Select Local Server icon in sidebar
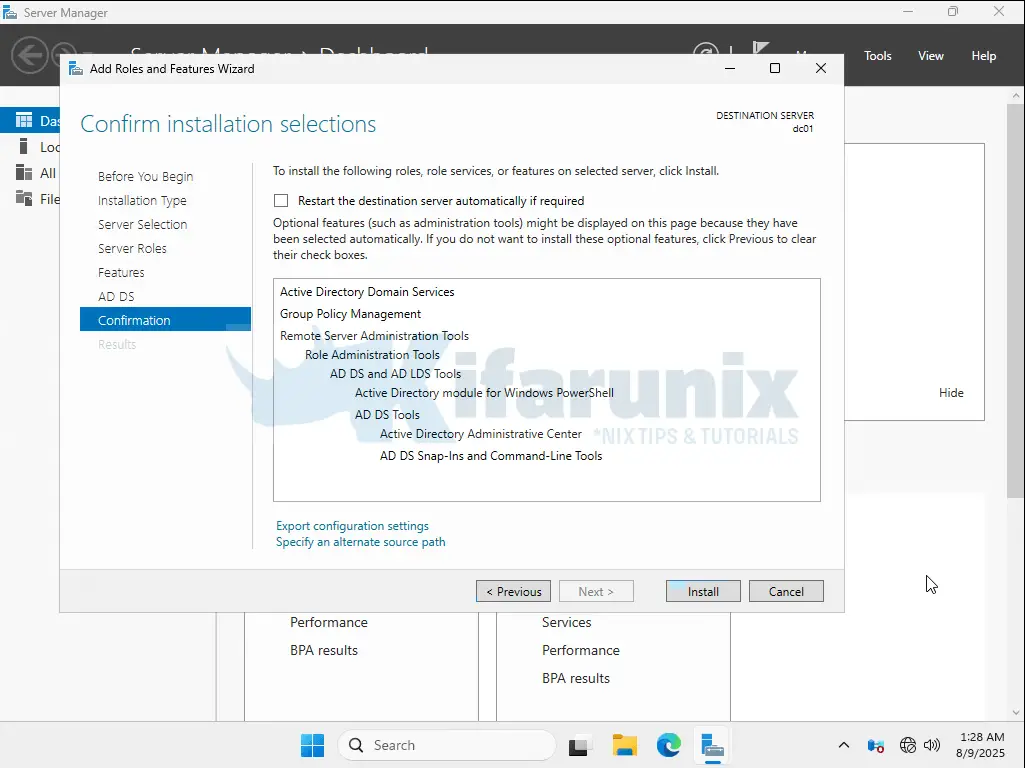This screenshot has height=768, width=1025. pyautogui.click(x=24, y=146)
